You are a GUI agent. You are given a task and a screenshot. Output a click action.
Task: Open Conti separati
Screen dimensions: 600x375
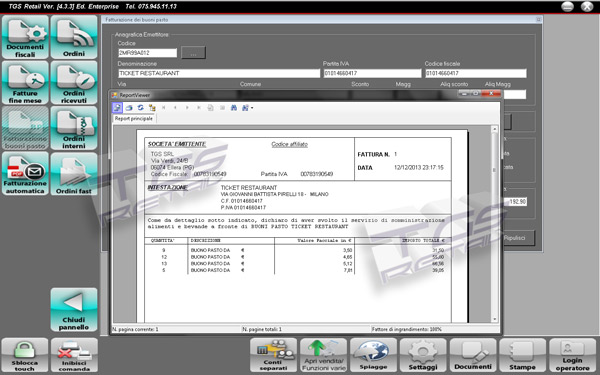(273, 355)
